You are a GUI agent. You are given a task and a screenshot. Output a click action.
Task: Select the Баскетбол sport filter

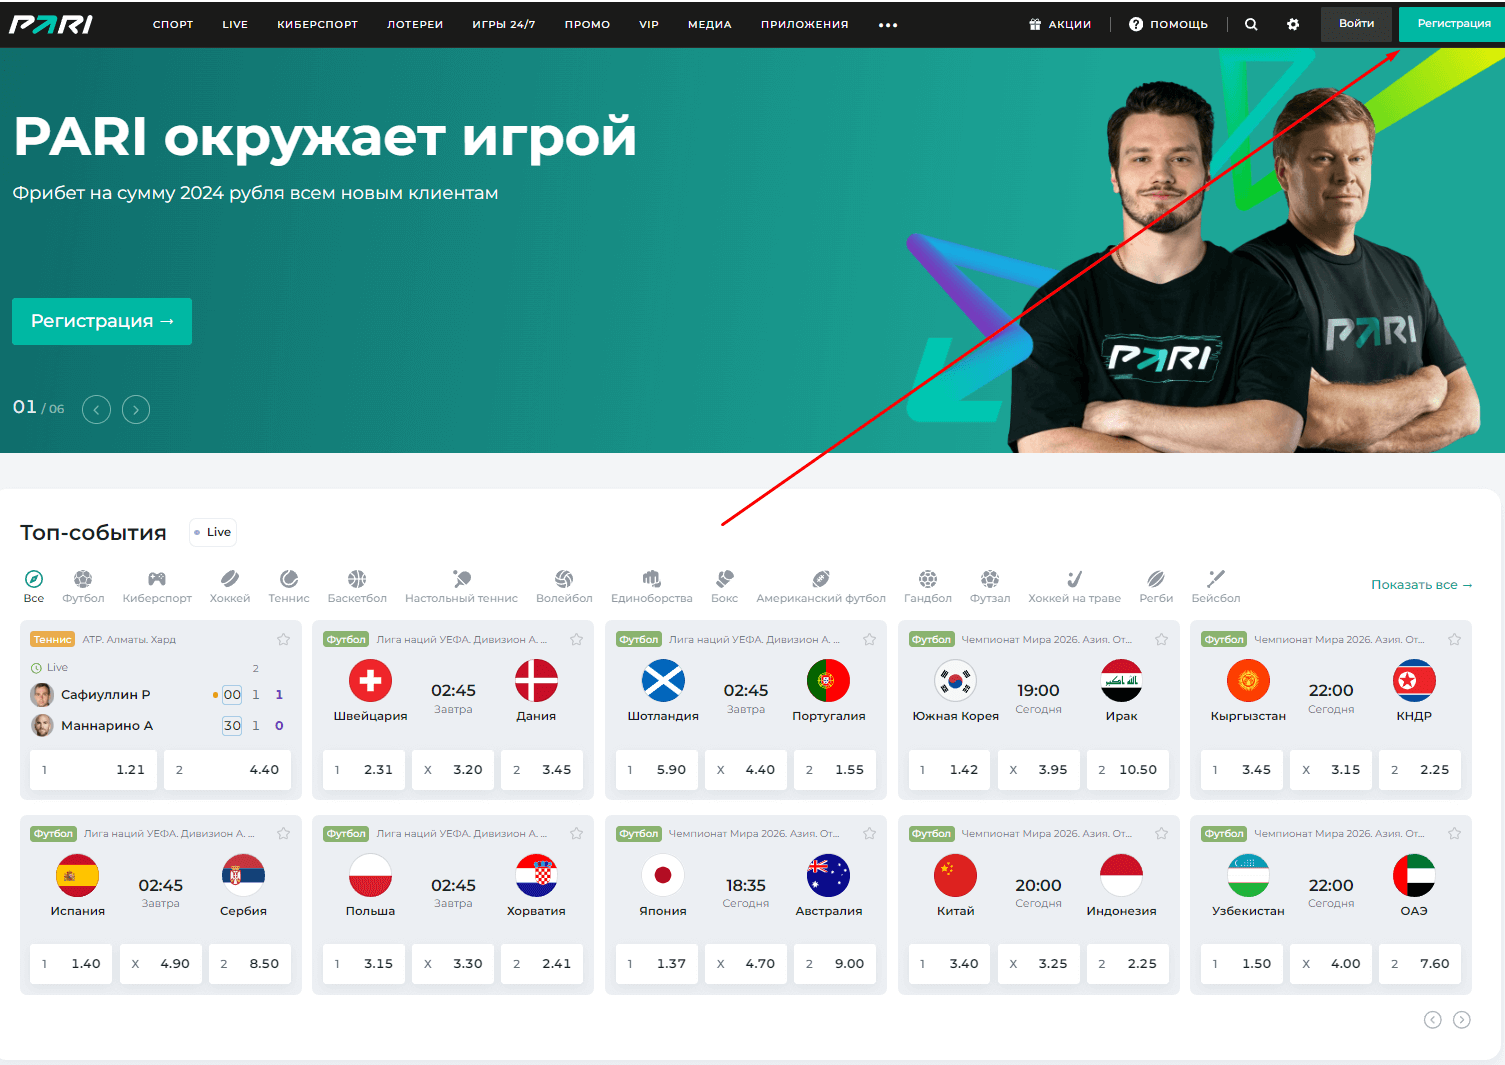(x=357, y=586)
